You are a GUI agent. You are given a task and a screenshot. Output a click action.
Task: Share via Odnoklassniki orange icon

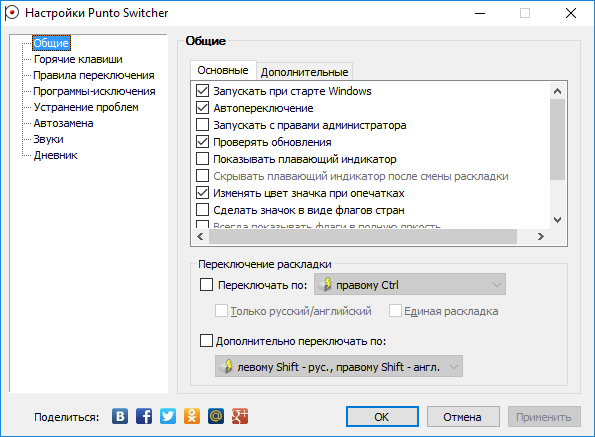192,417
